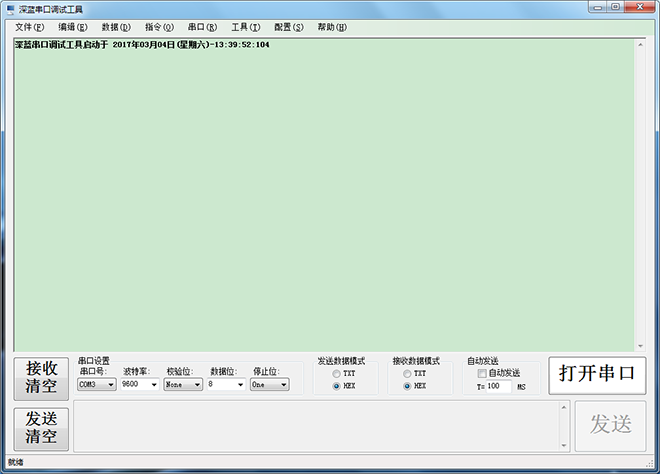Click the window resize grip icon
This screenshot has height=474, width=660.
(x=650, y=463)
